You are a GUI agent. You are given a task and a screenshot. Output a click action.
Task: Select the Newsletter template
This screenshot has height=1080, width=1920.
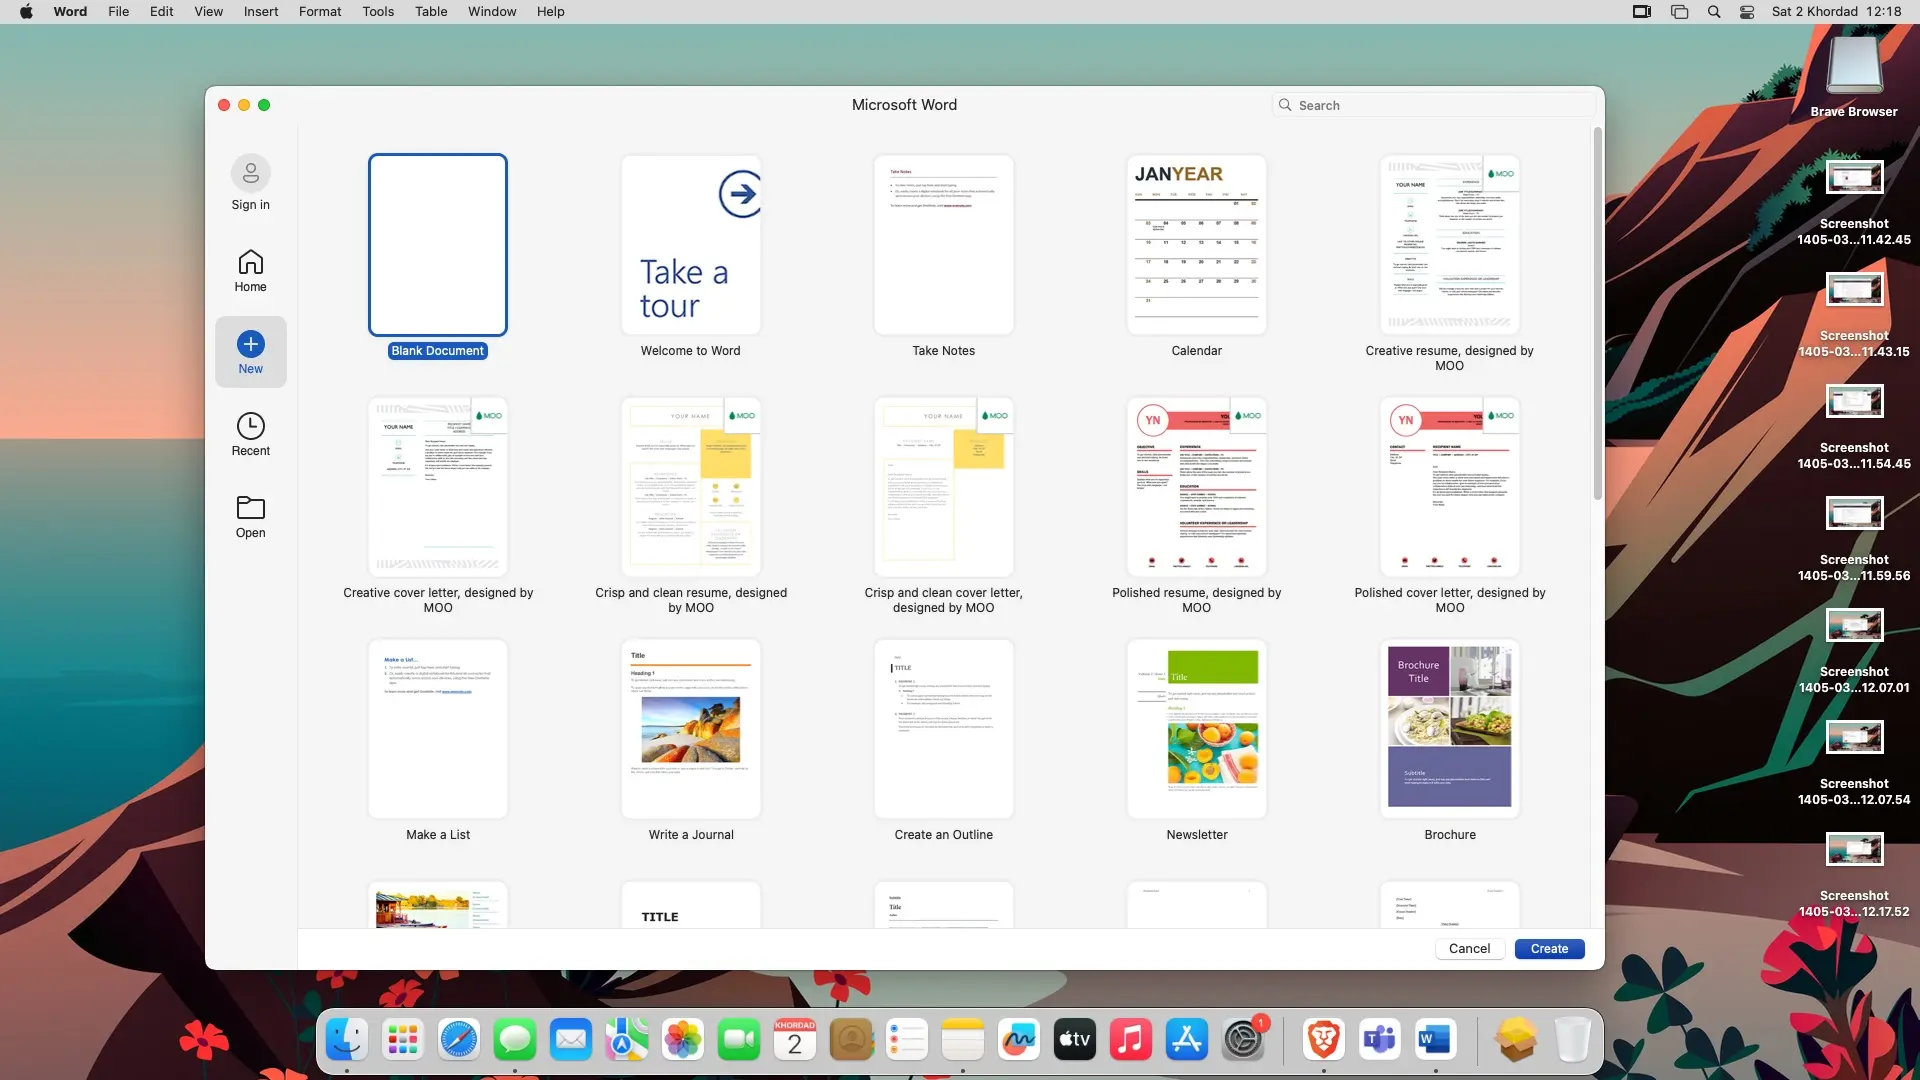point(1197,729)
